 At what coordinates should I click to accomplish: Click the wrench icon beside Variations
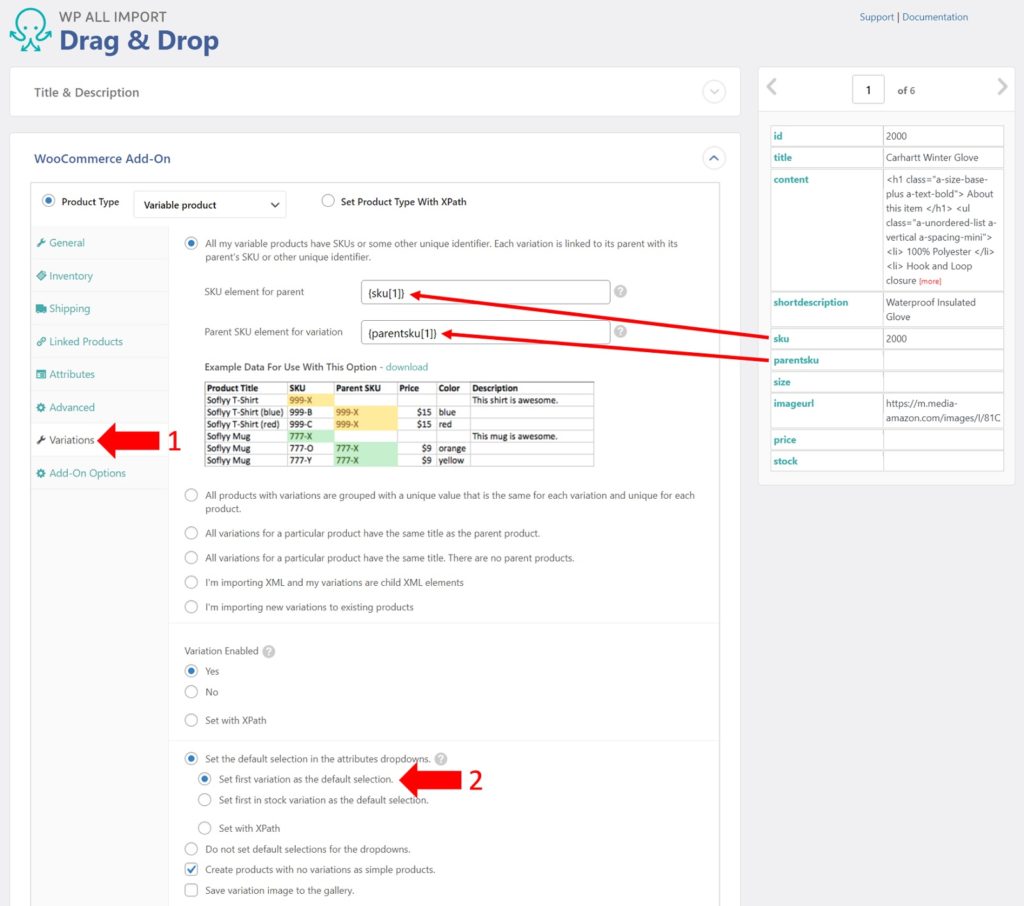click(41, 440)
